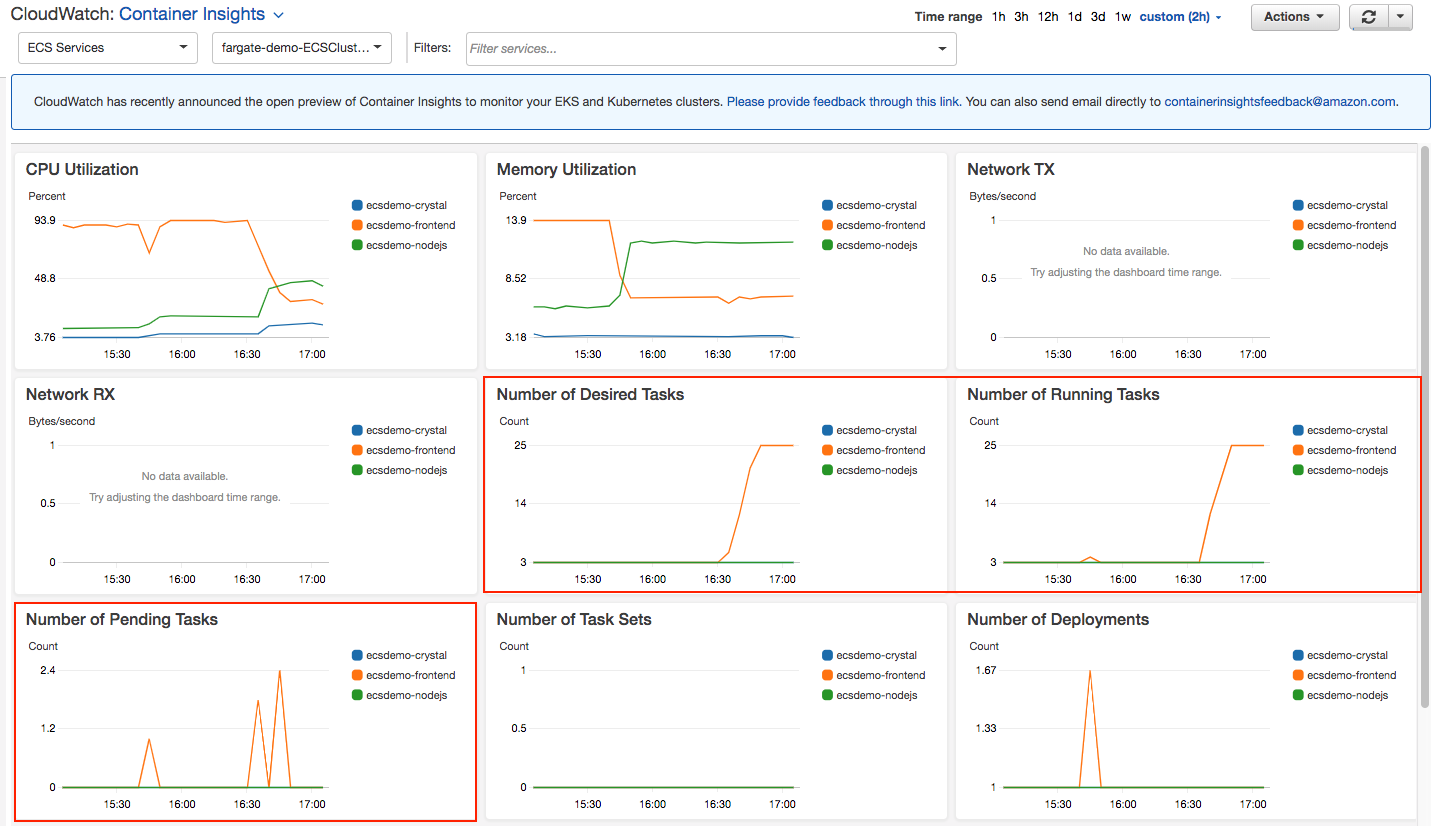Open the ECS Services dropdown

pyautogui.click(x=107, y=47)
